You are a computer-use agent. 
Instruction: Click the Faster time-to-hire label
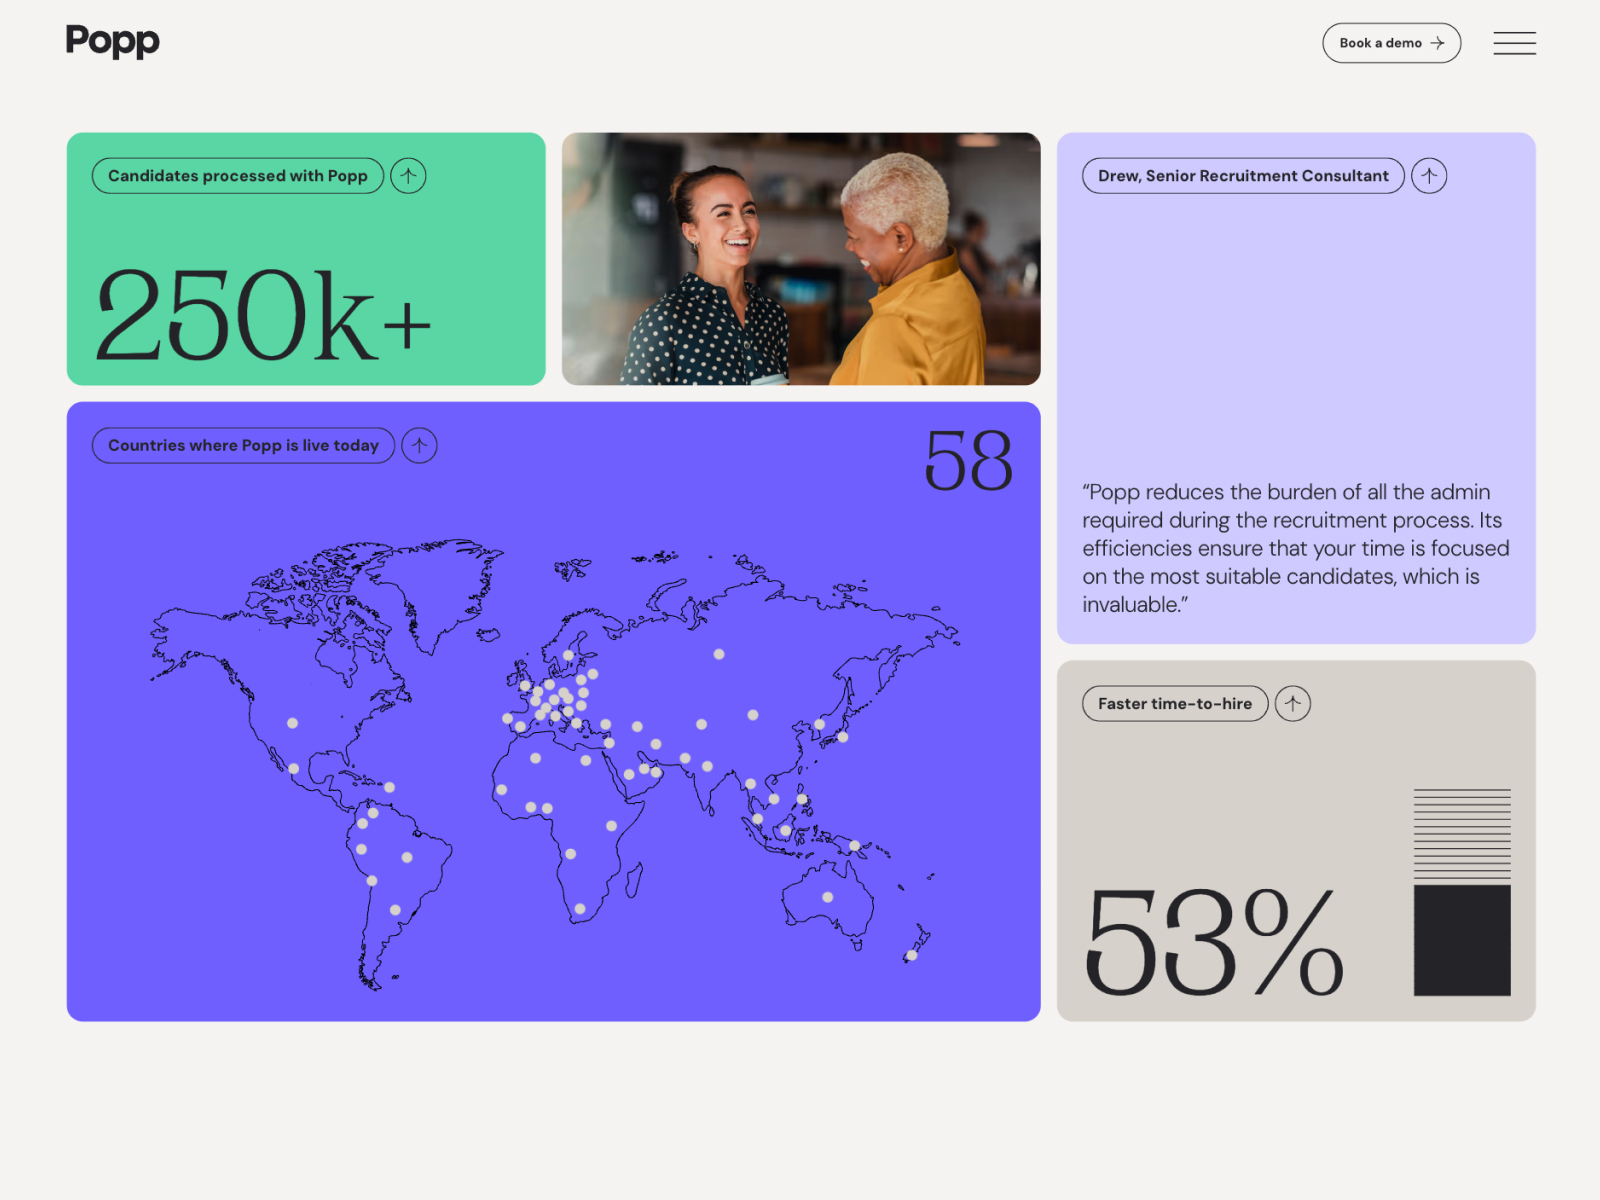tap(1175, 704)
